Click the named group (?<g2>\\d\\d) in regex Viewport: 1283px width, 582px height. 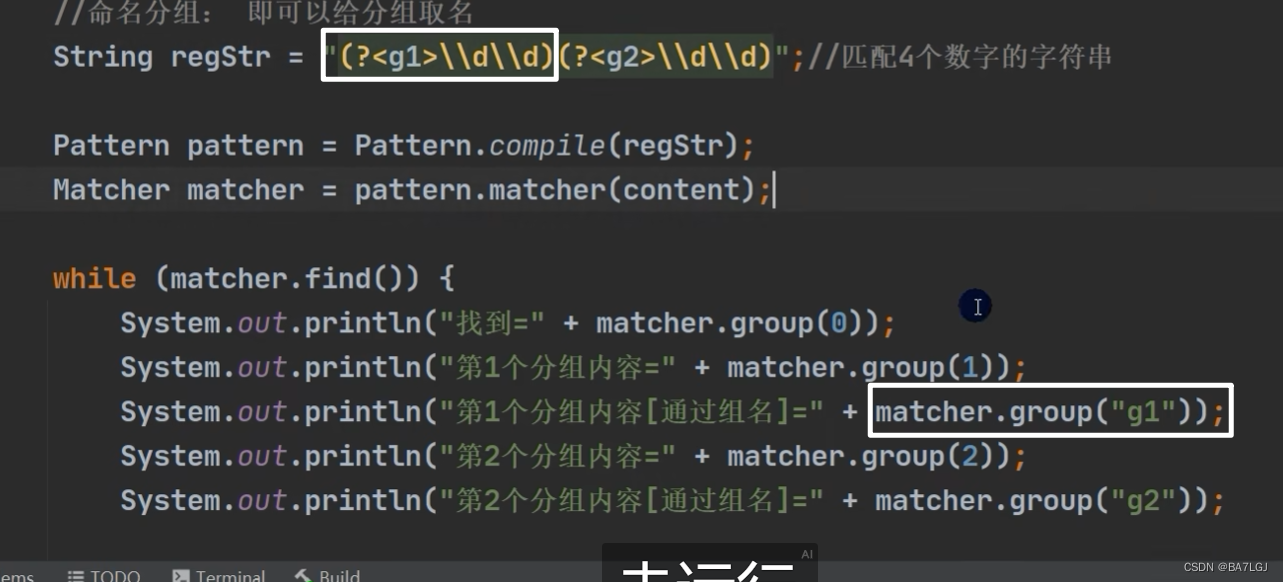pyautogui.click(x=665, y=57)
